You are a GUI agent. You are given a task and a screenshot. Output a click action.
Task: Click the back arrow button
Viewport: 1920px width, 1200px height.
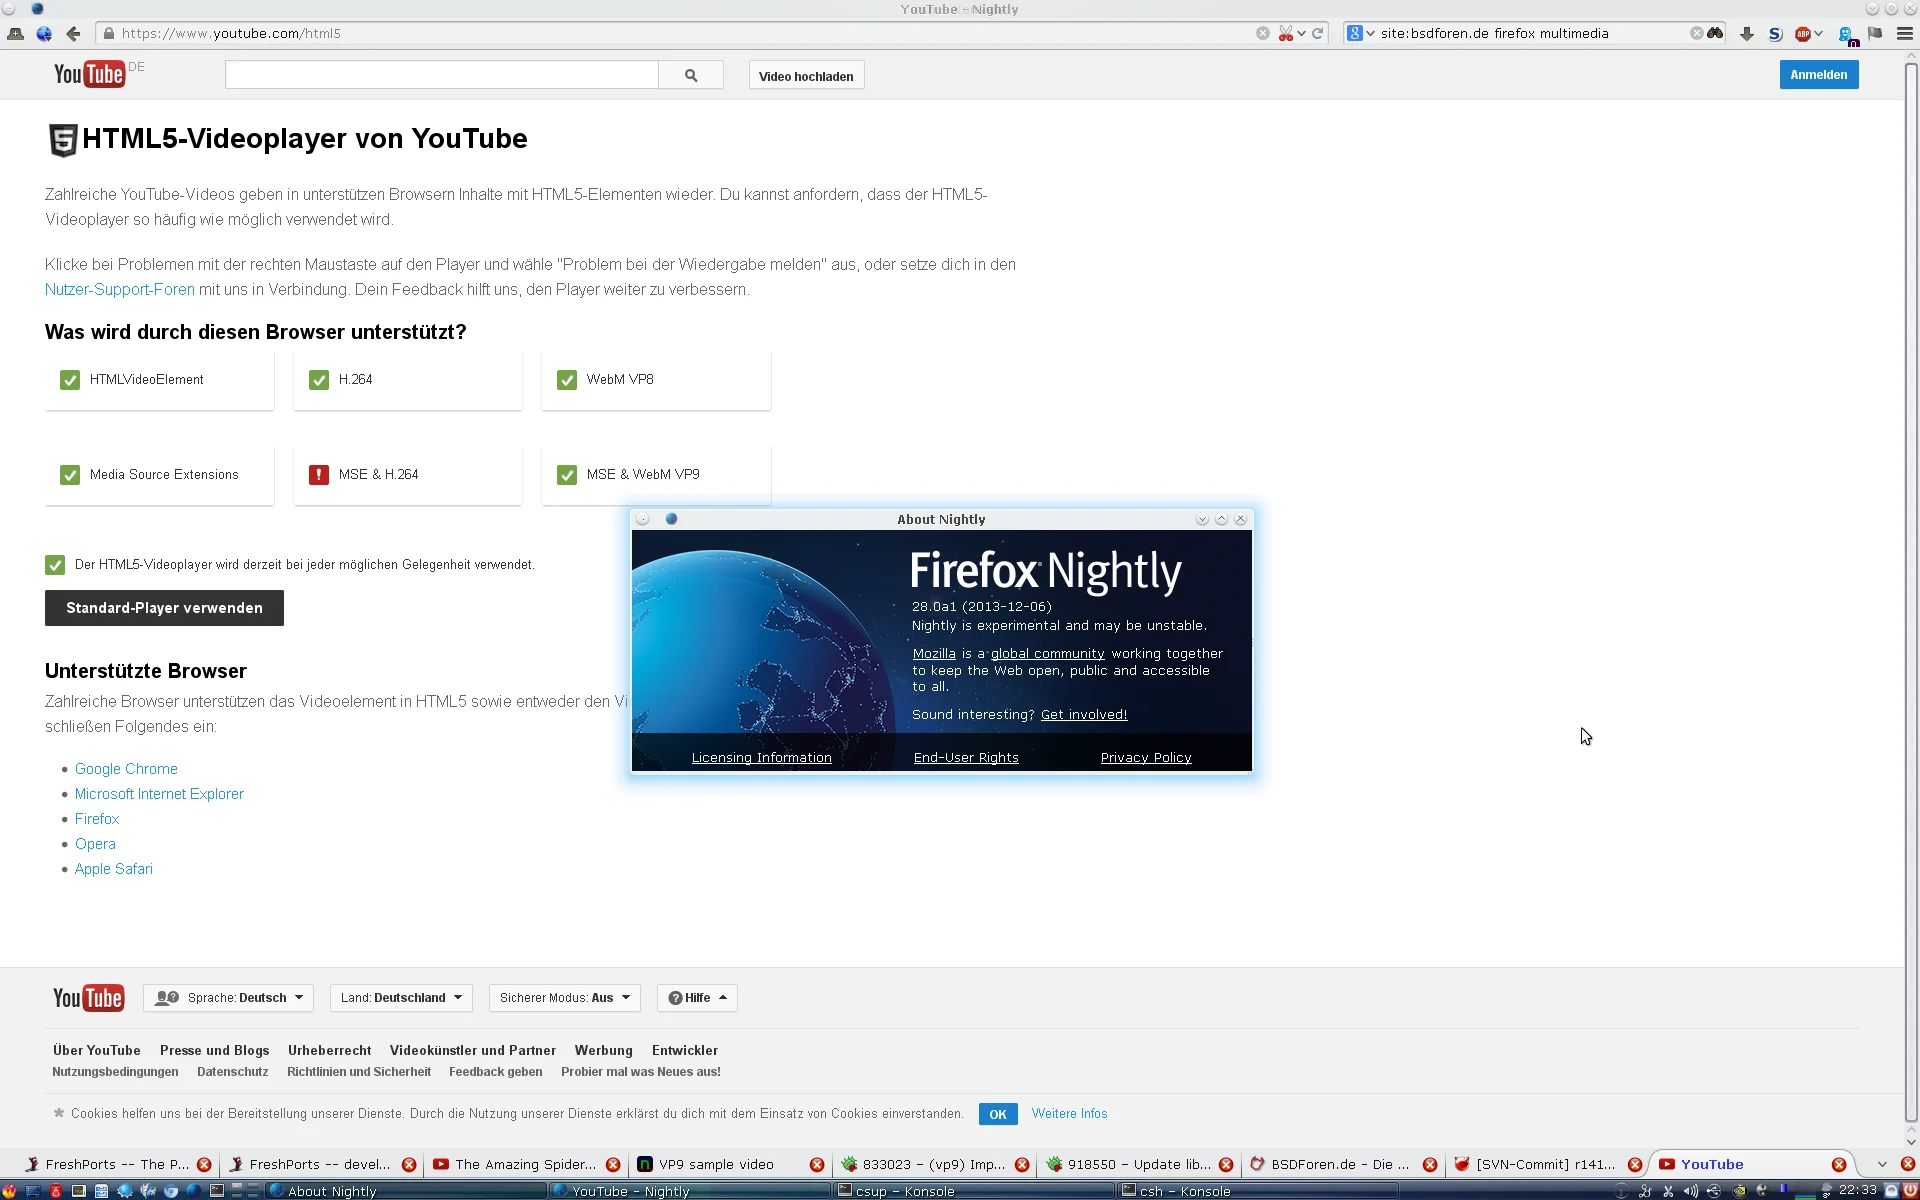click(x=73, y=33)
